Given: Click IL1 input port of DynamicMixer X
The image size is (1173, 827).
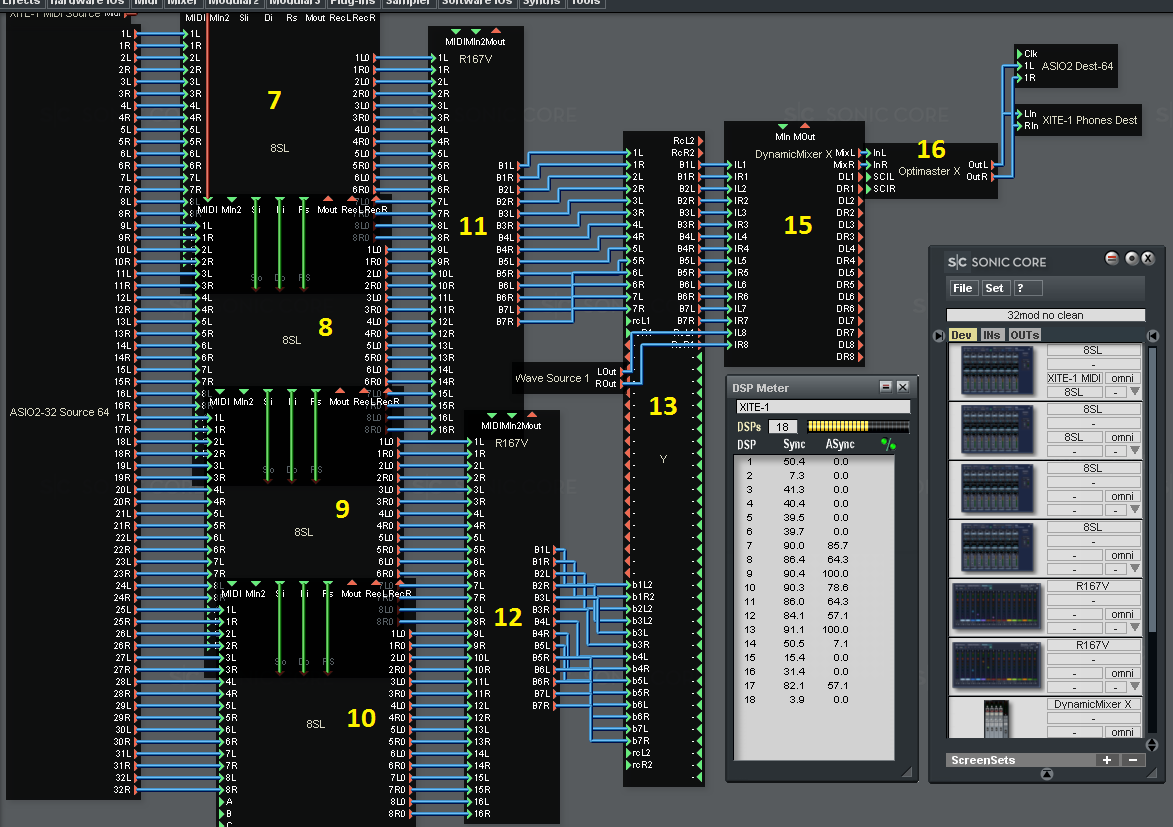Looking at the screenshot, I should (x=729, y=165).
